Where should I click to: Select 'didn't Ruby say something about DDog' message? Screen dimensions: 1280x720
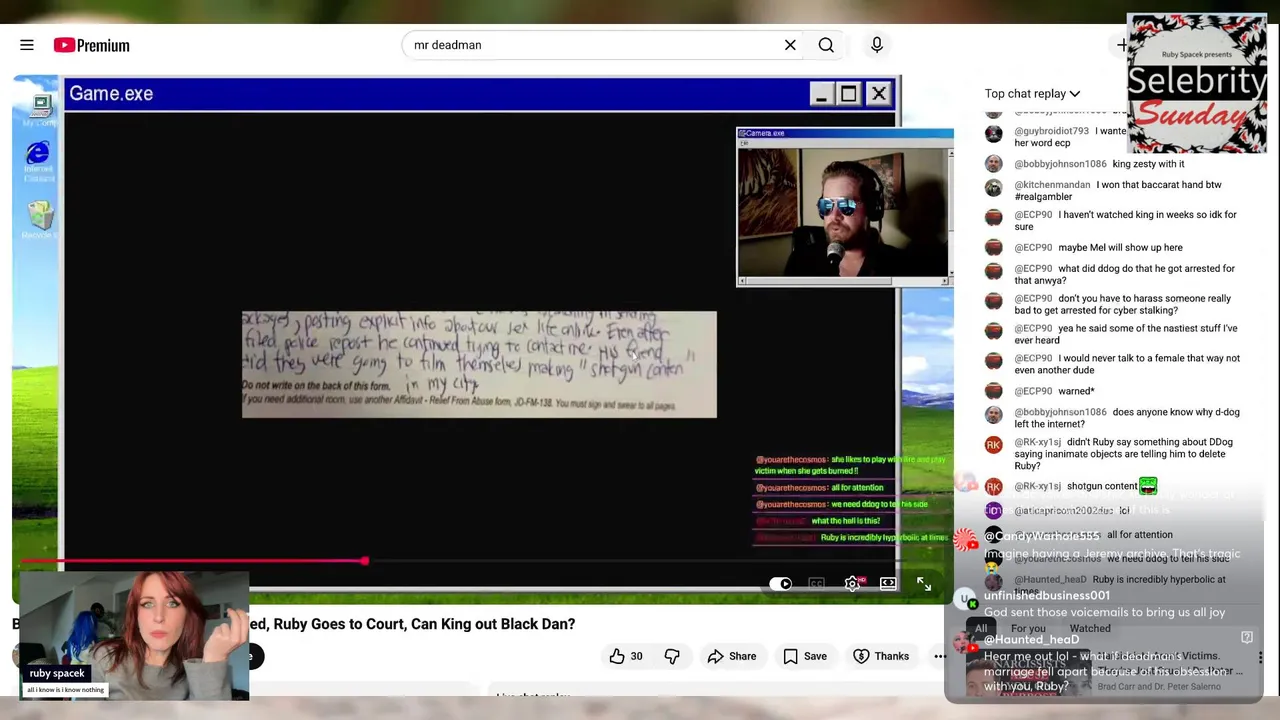[1123, 454]
